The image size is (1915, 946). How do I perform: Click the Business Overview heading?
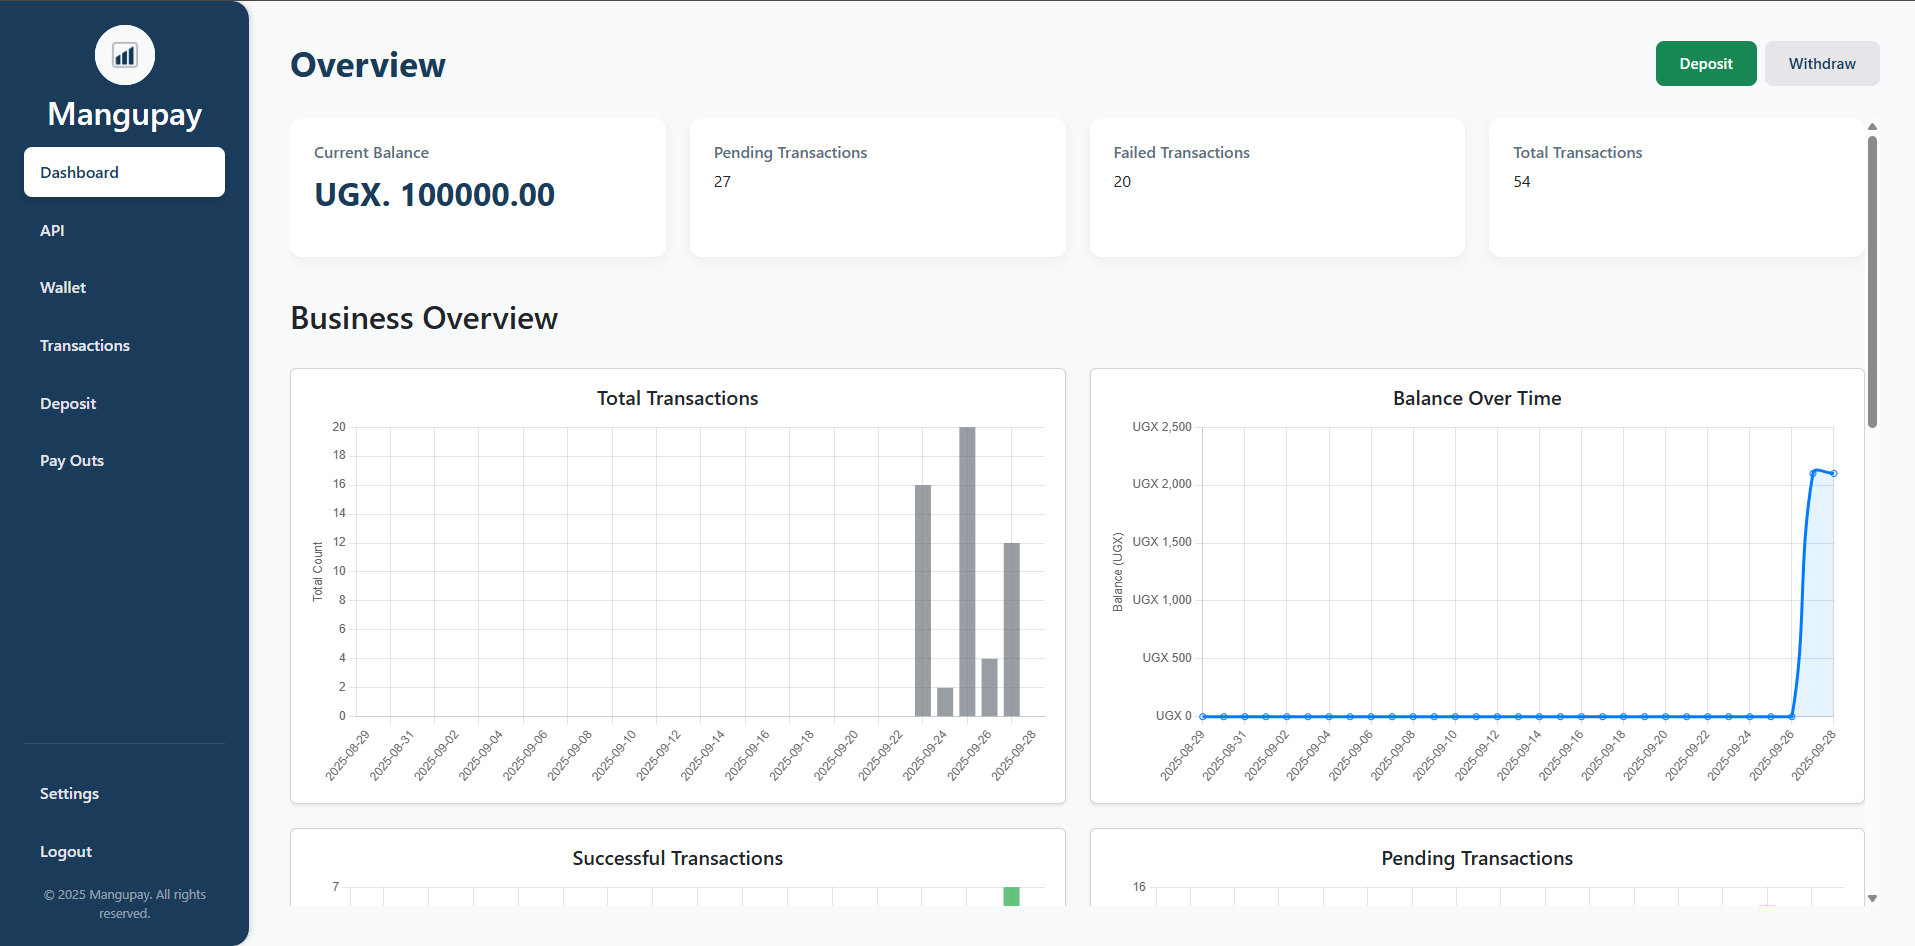click(423, 318)
